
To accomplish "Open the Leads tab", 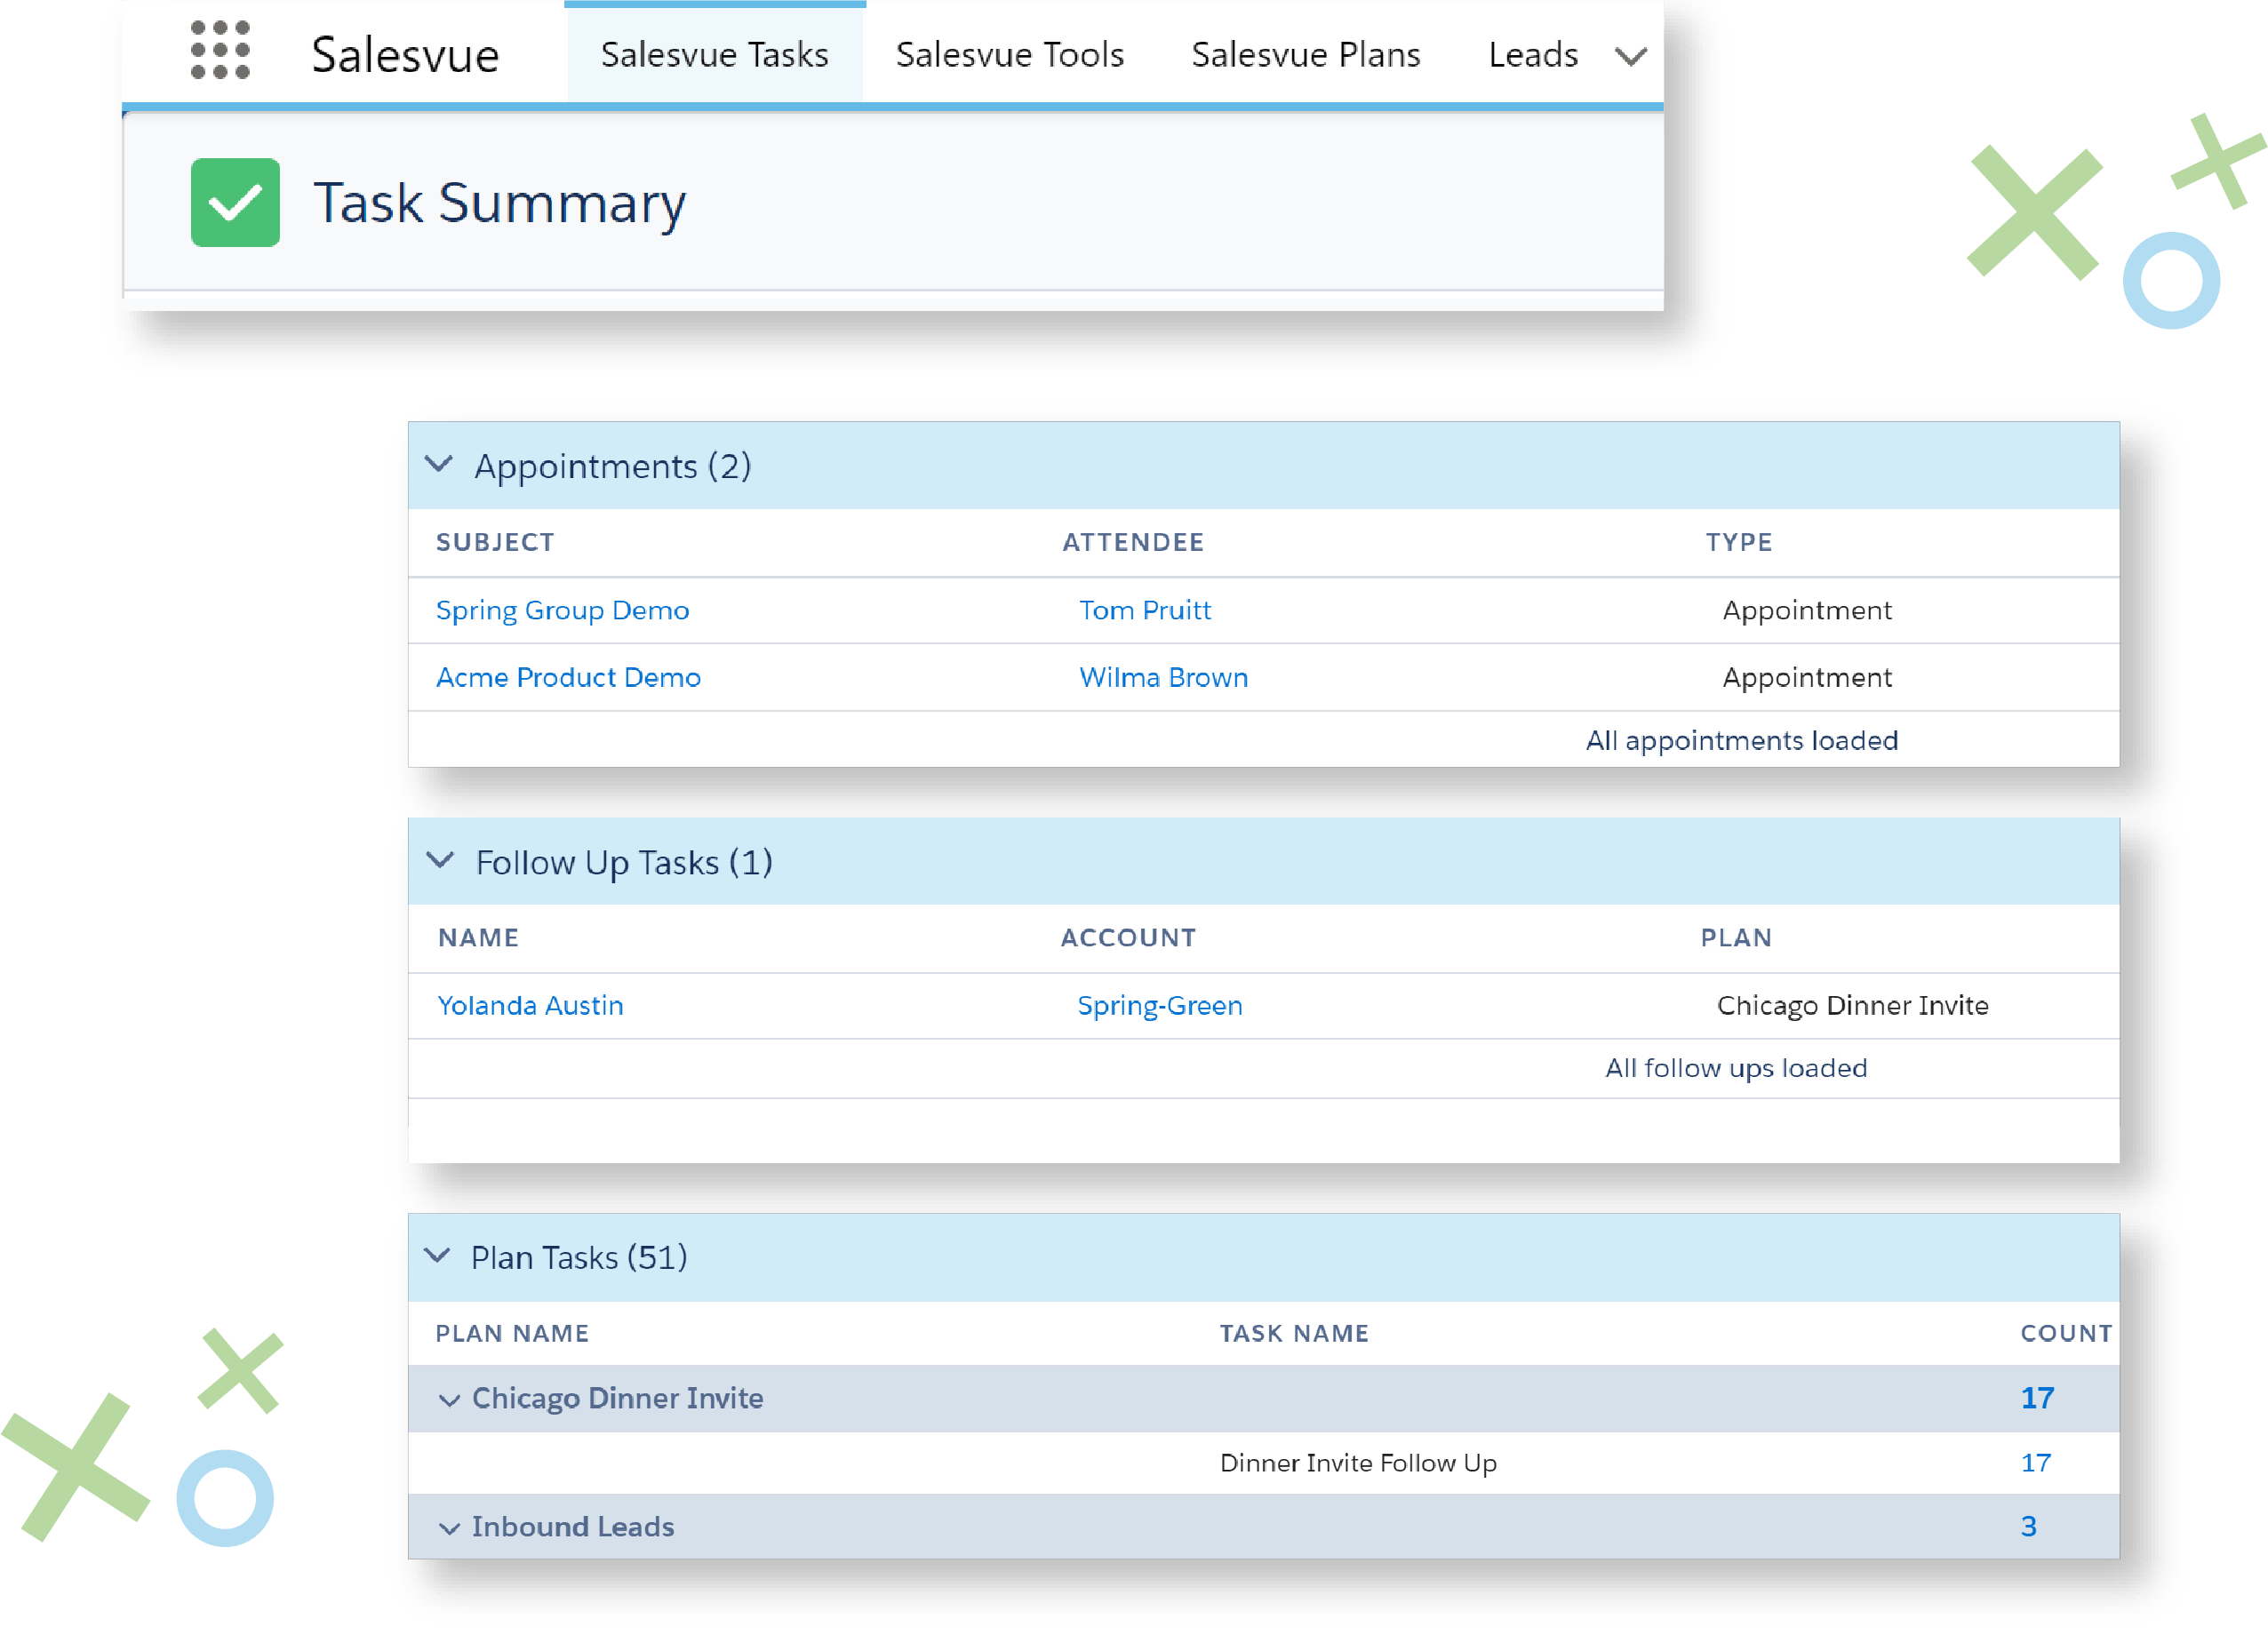I will (1533, 56).
